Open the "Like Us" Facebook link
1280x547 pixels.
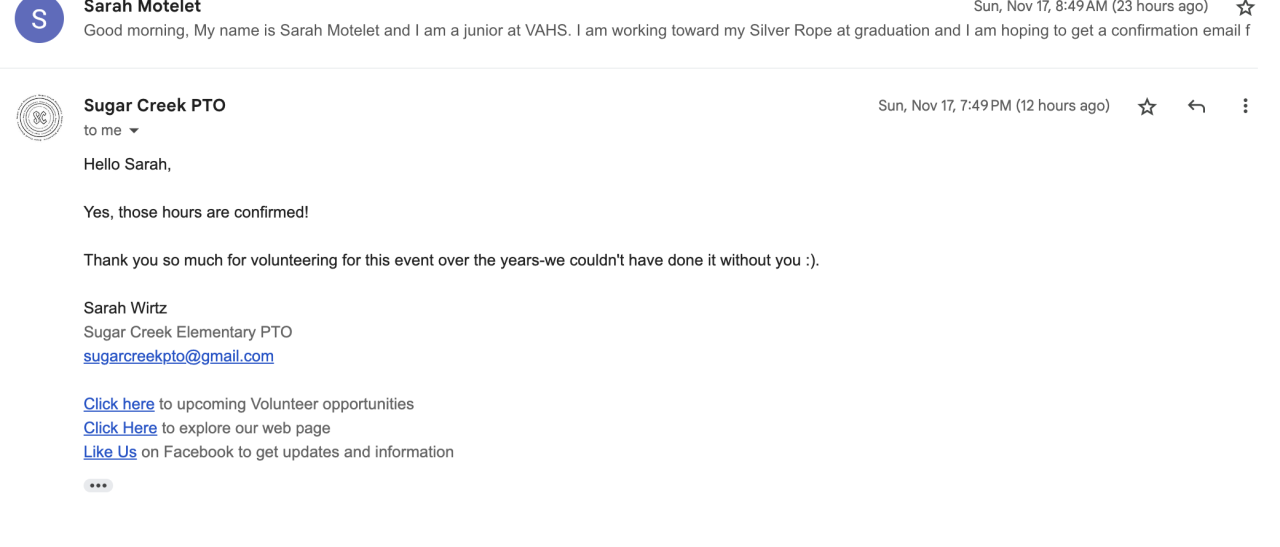[x=110, y=452]
